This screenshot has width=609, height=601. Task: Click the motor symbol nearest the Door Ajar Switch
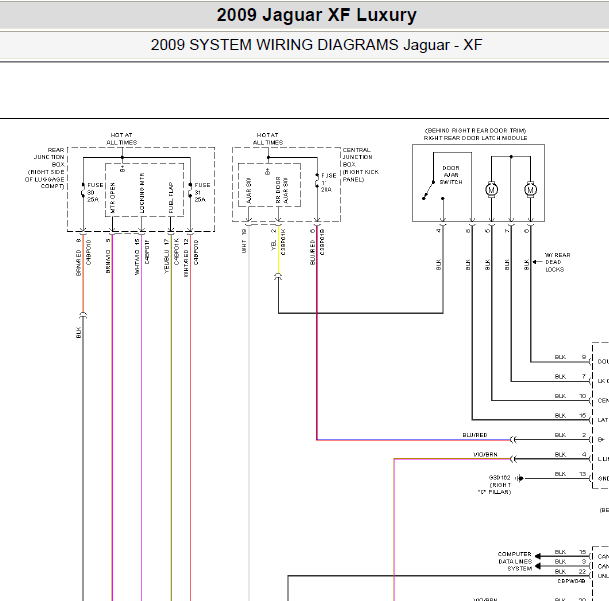(491, 190)
